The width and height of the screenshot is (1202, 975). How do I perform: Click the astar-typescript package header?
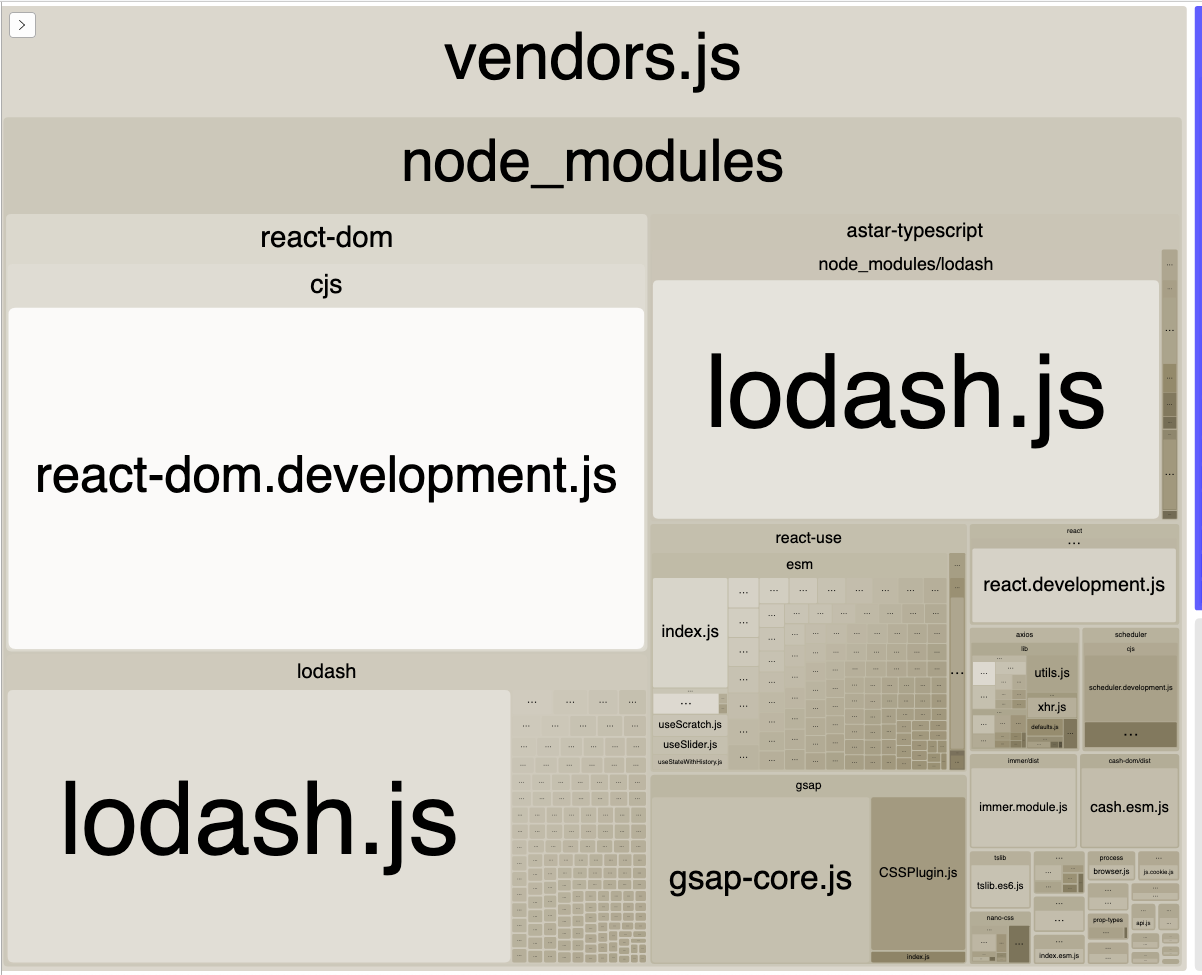click(914, 230)
